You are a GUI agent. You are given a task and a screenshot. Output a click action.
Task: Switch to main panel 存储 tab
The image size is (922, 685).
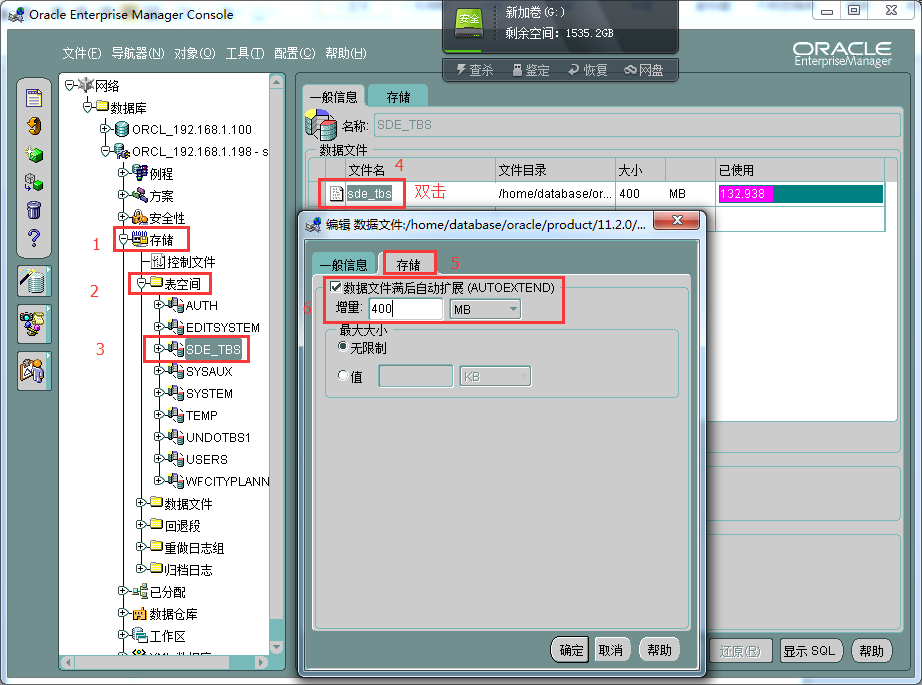[x=398, y=96]
